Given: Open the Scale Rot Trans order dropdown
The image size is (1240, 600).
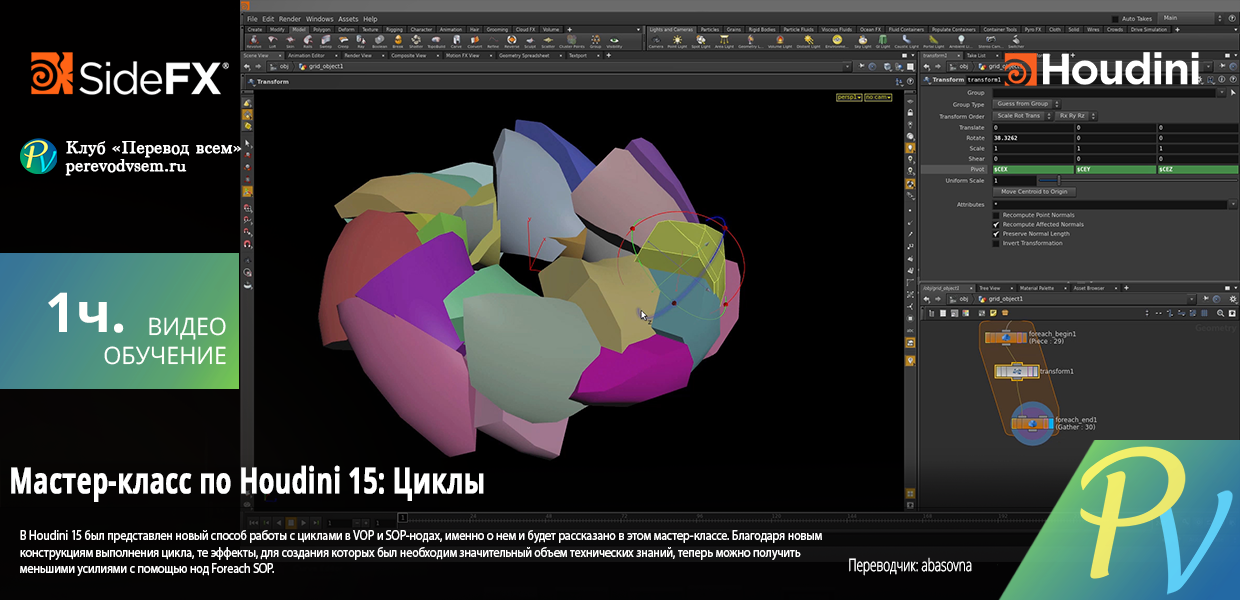Looking at the screenshot, I should pos(1023,116).
